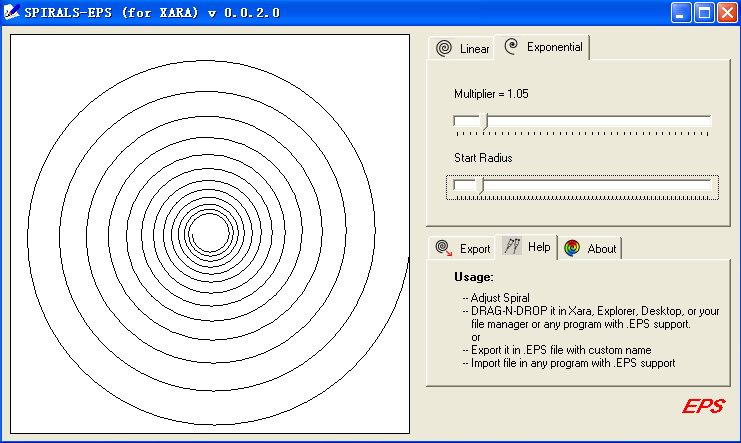The image size is (741, 443).
Task: Click the Exponential spiral icon
Action: (511, 46)
